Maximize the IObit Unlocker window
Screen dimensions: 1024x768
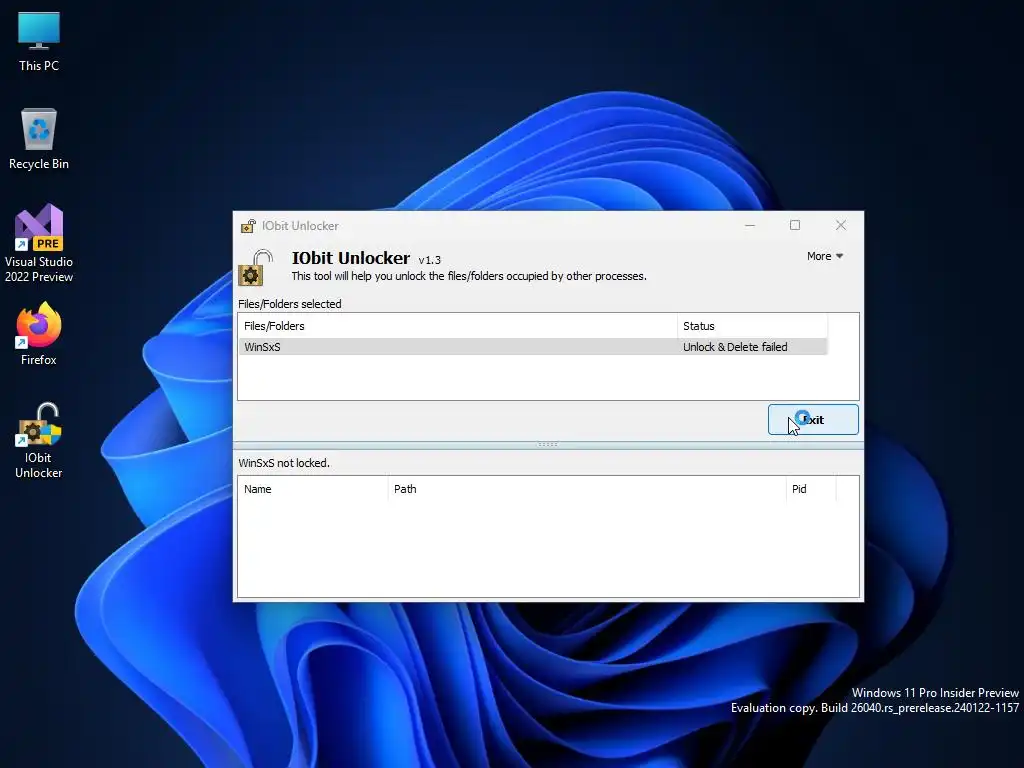click(x=795, y=225)
